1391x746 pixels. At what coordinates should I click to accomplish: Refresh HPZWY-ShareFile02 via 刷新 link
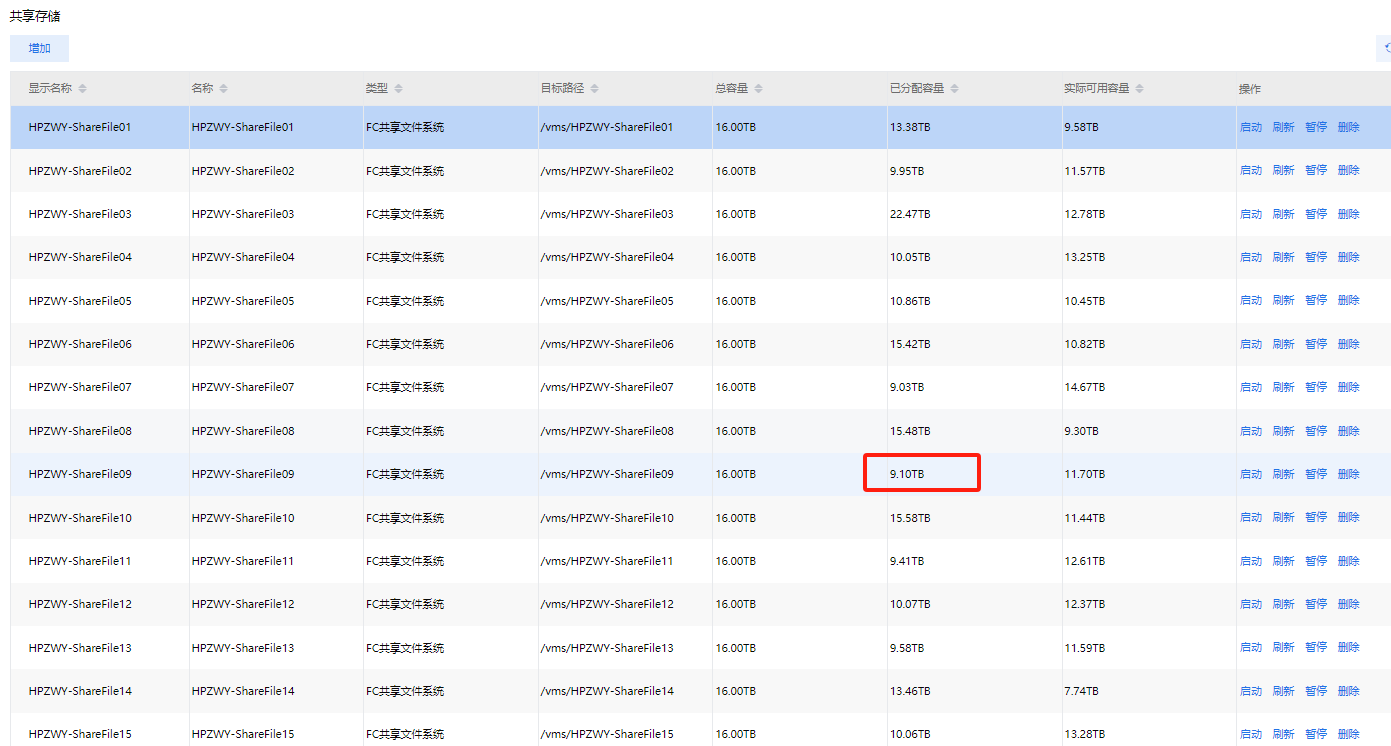pos(1283,171)
